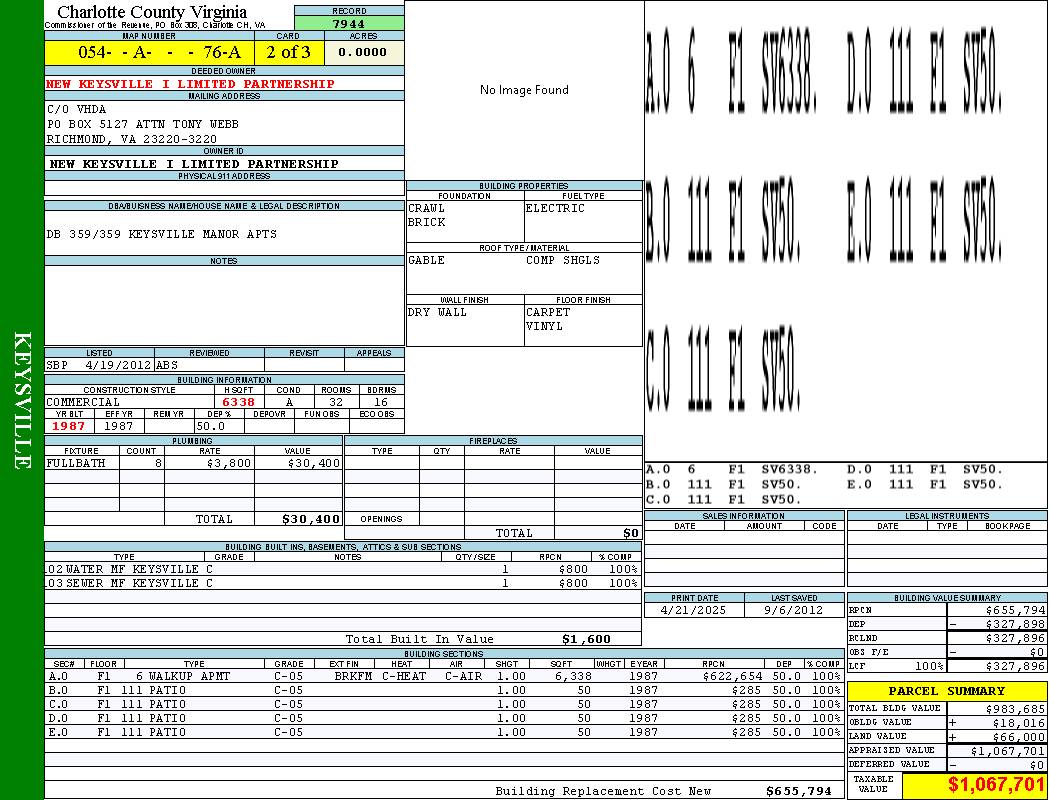Select the rooms count 32
The width and height of the screenshot is (1050, 800).
click(336, 402)
